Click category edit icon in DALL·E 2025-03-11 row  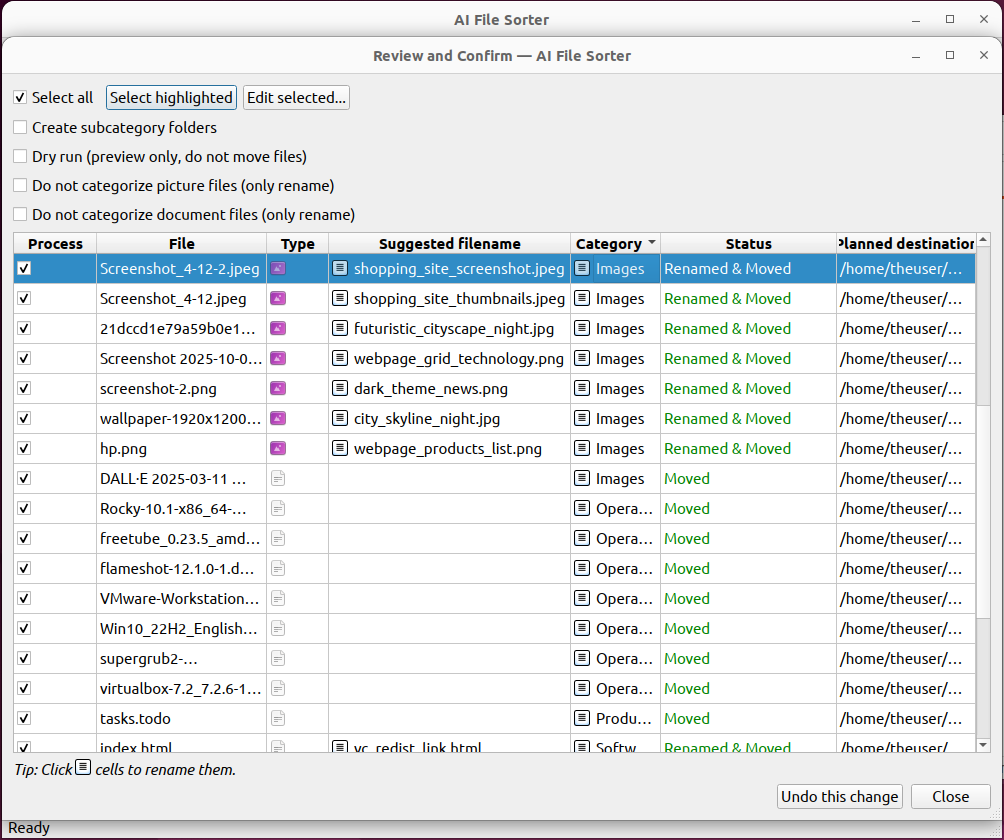[x=582, y=478]
